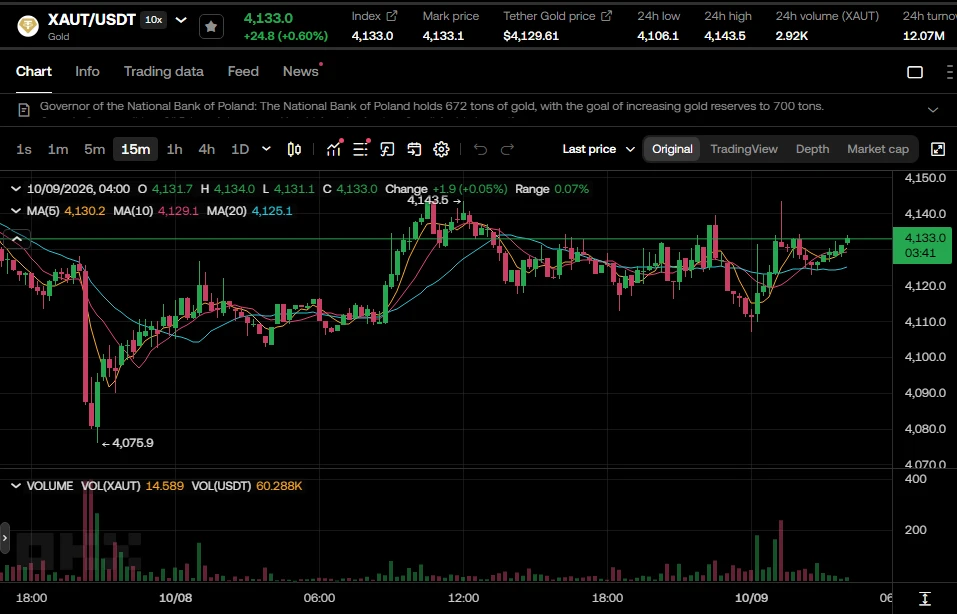Select the Original chart view
Image resolution: width=957 pixels, height=614 pixels.
672,149
